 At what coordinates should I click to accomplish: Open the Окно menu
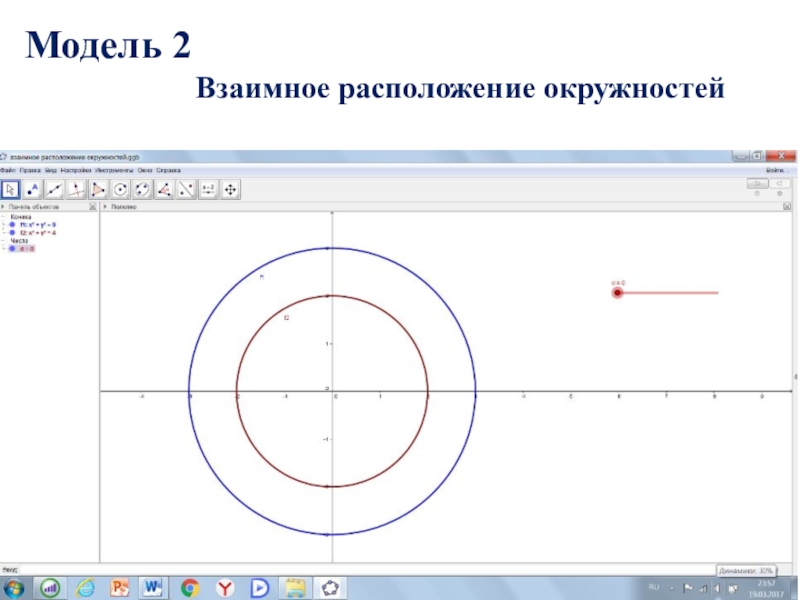[x=145, y=170]
